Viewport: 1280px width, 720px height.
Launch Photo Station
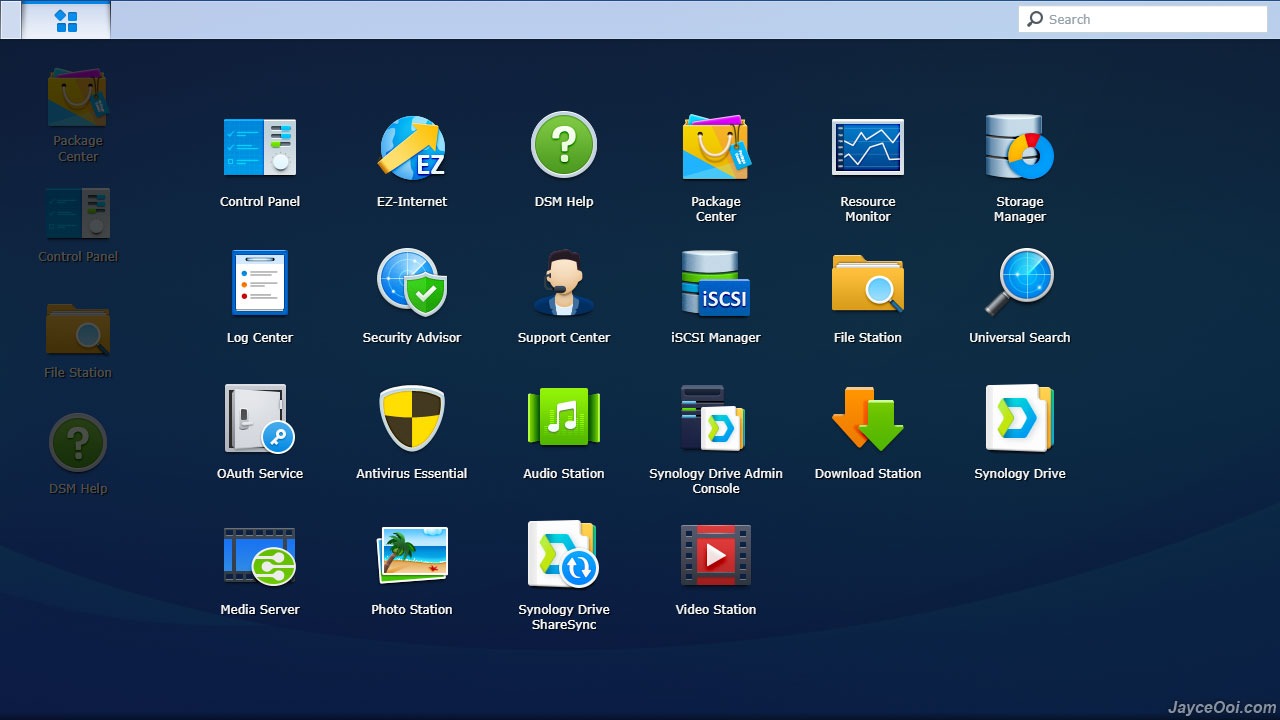click(412, 555)
